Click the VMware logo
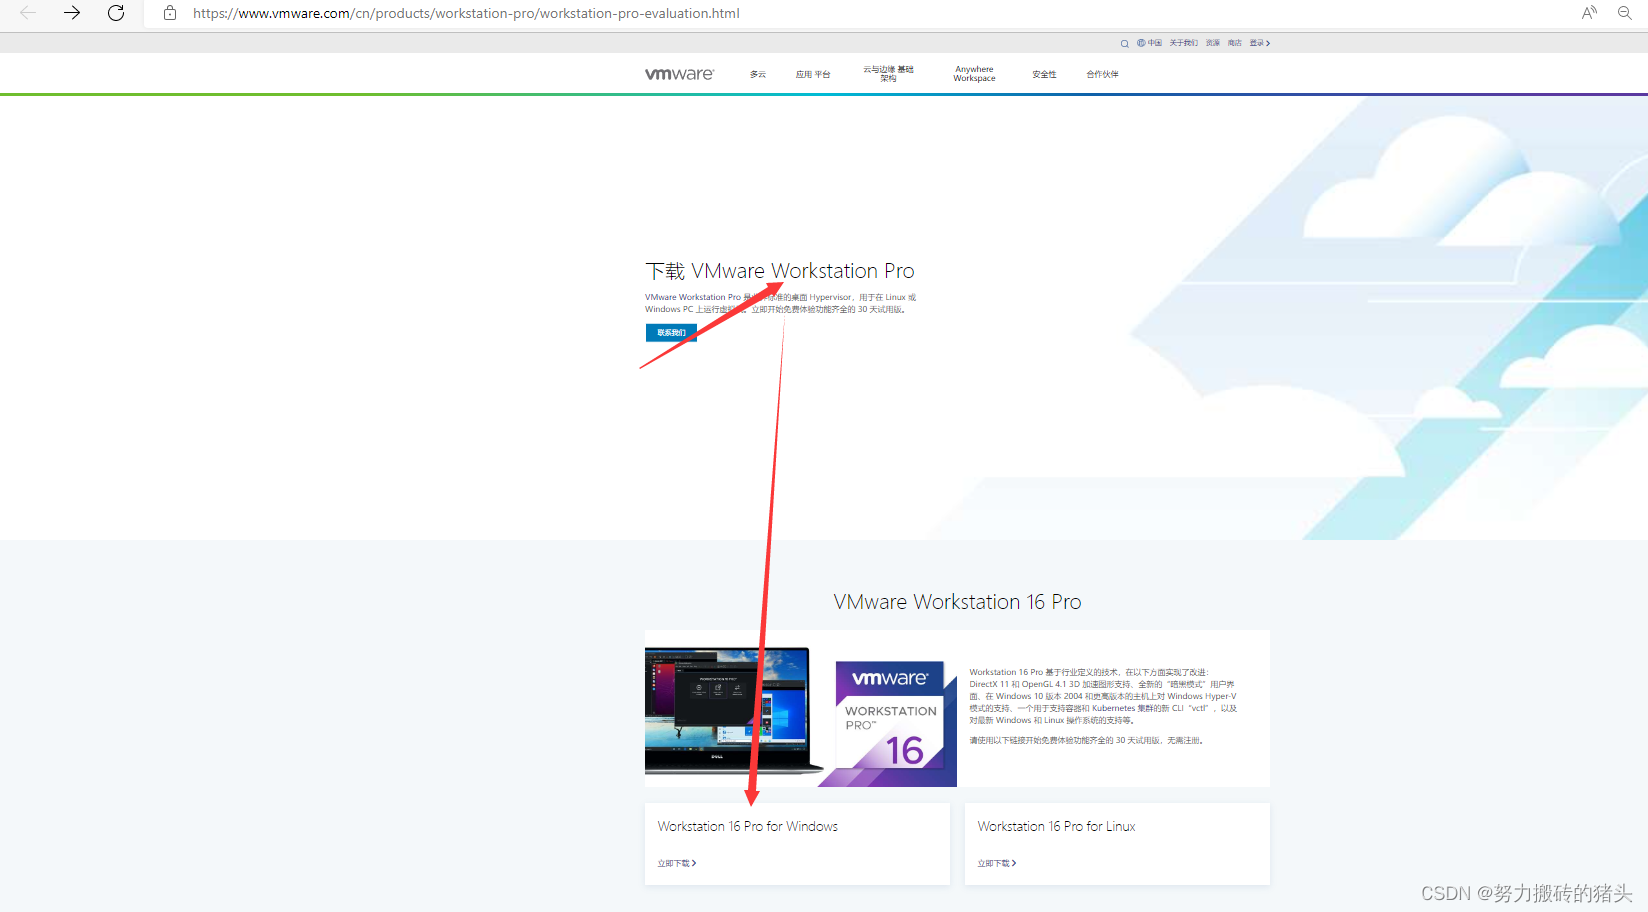The height and width of the screenshot is (912, 1648). [x=680, y=74]
